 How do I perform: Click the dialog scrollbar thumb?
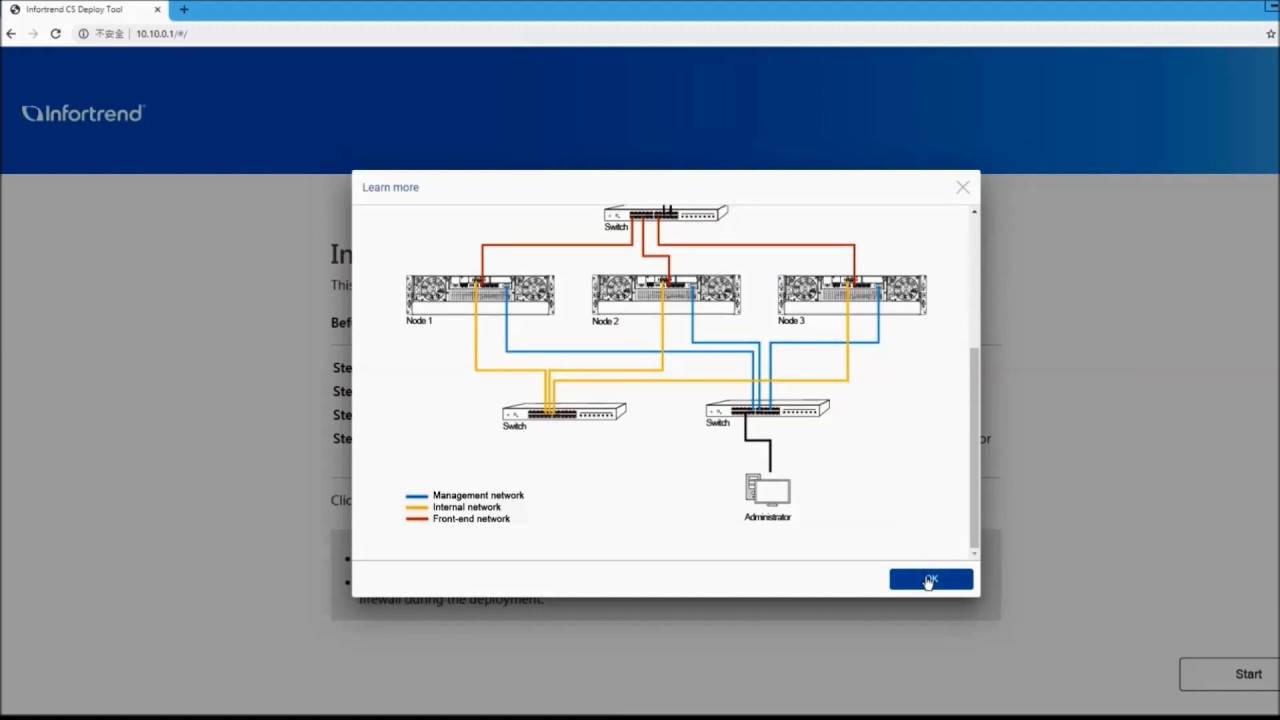coord(975,447)
